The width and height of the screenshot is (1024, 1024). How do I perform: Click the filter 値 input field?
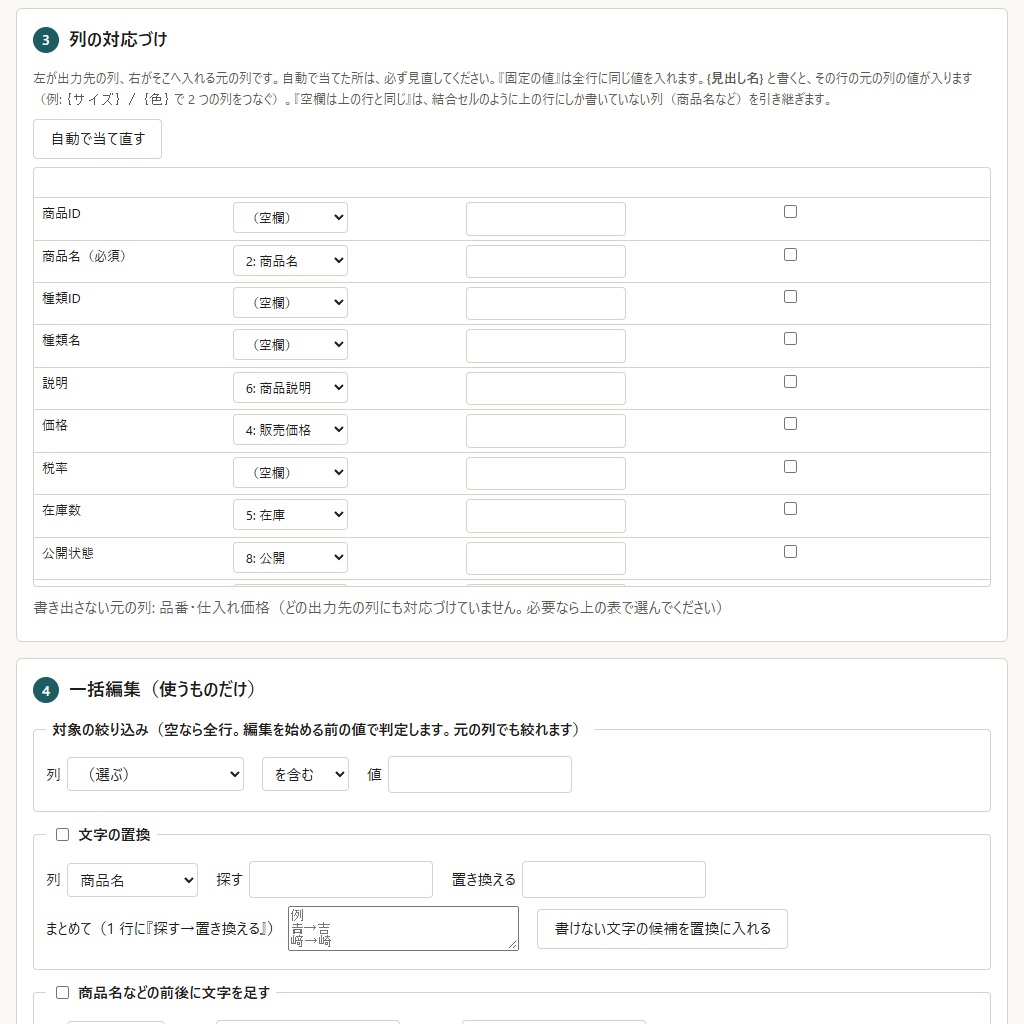click(x=479, y=775)
